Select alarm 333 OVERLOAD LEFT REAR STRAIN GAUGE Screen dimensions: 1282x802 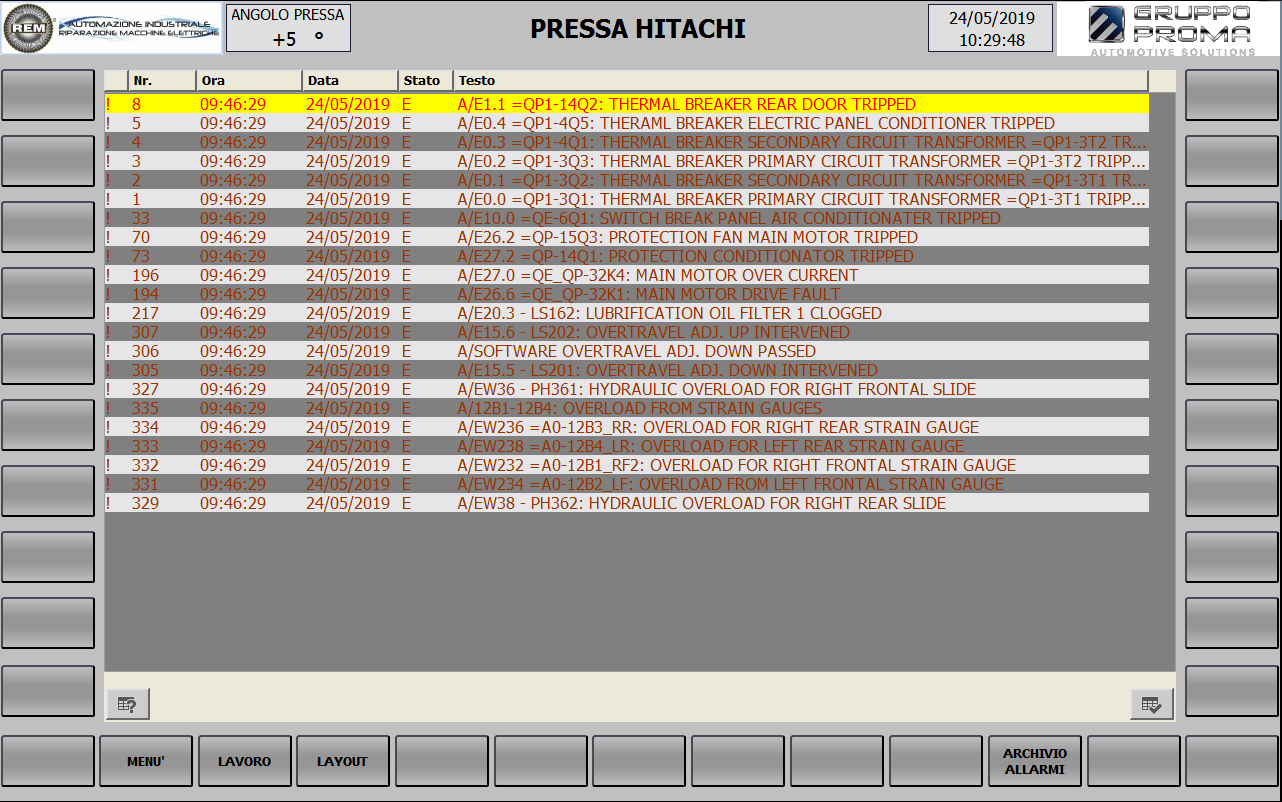point(626,446)
